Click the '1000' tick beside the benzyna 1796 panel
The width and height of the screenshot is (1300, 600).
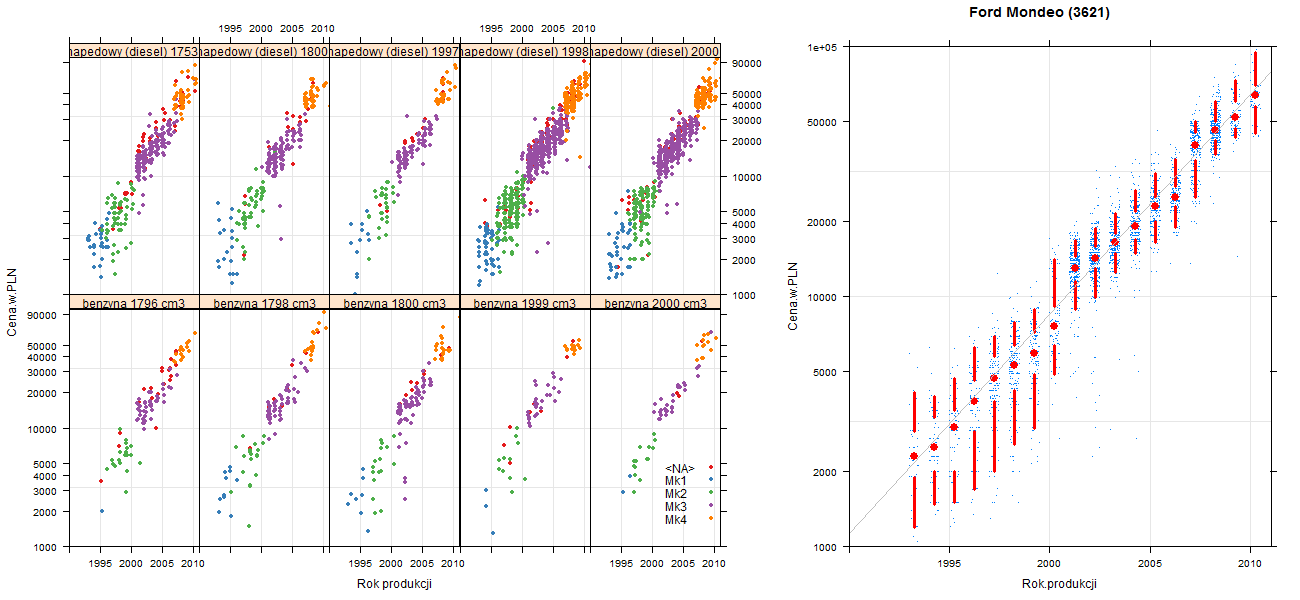pos(45,548)
